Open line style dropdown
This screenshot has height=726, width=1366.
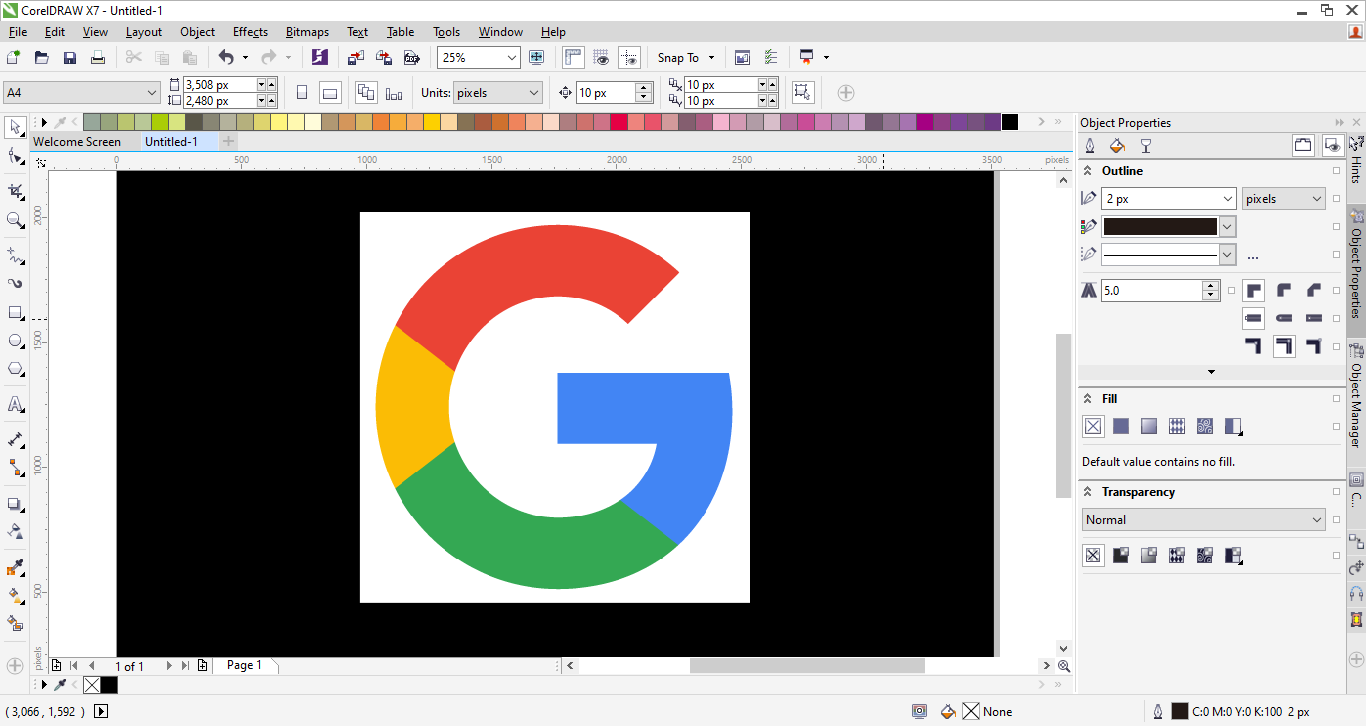(x=1228, y=255)
